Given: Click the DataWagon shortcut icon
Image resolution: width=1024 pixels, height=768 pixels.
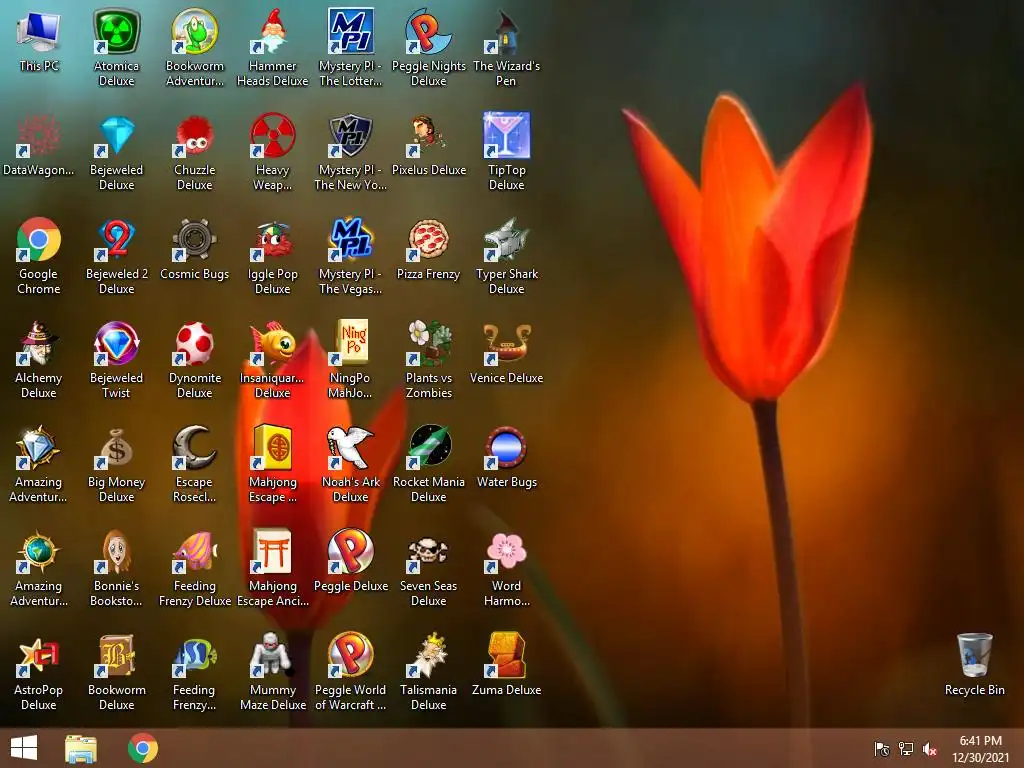Looking at the screenshot, I should pos(39,135).
